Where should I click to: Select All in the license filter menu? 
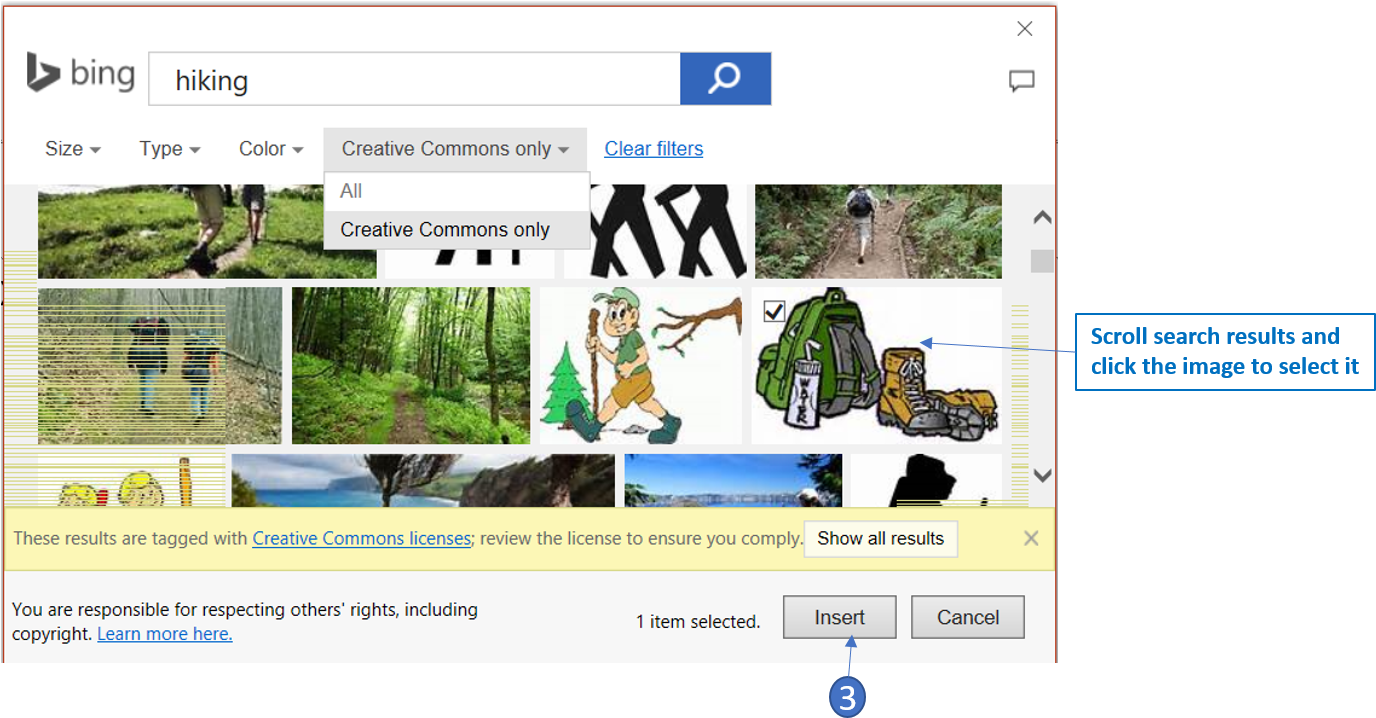(x=351, y=191)
